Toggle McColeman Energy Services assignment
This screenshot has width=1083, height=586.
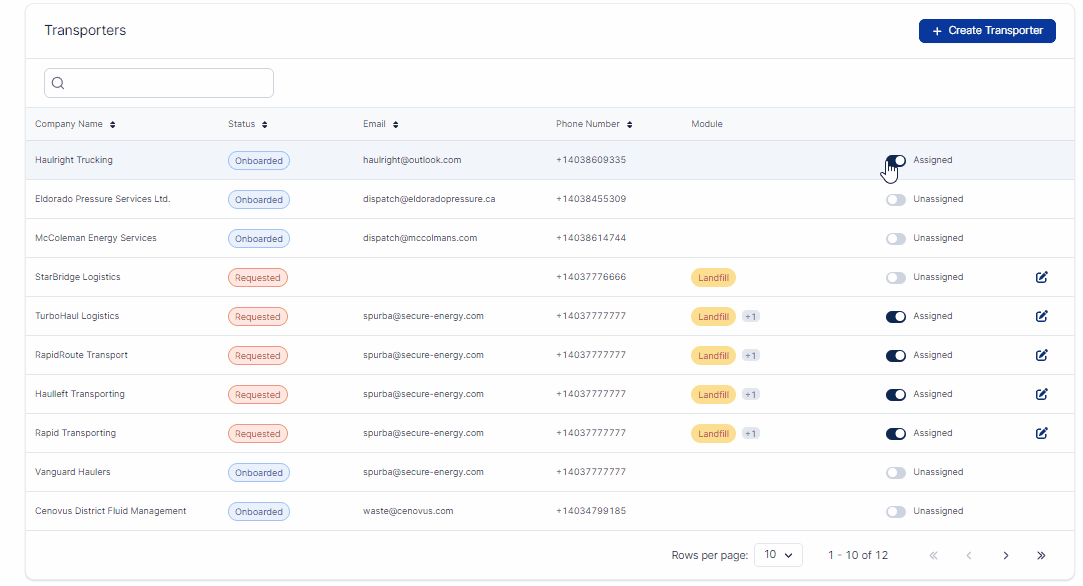[x=896, y=238]
